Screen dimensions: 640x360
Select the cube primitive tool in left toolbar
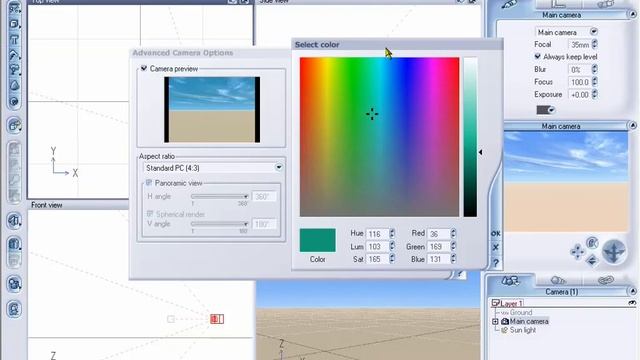[x=14, y=24]
